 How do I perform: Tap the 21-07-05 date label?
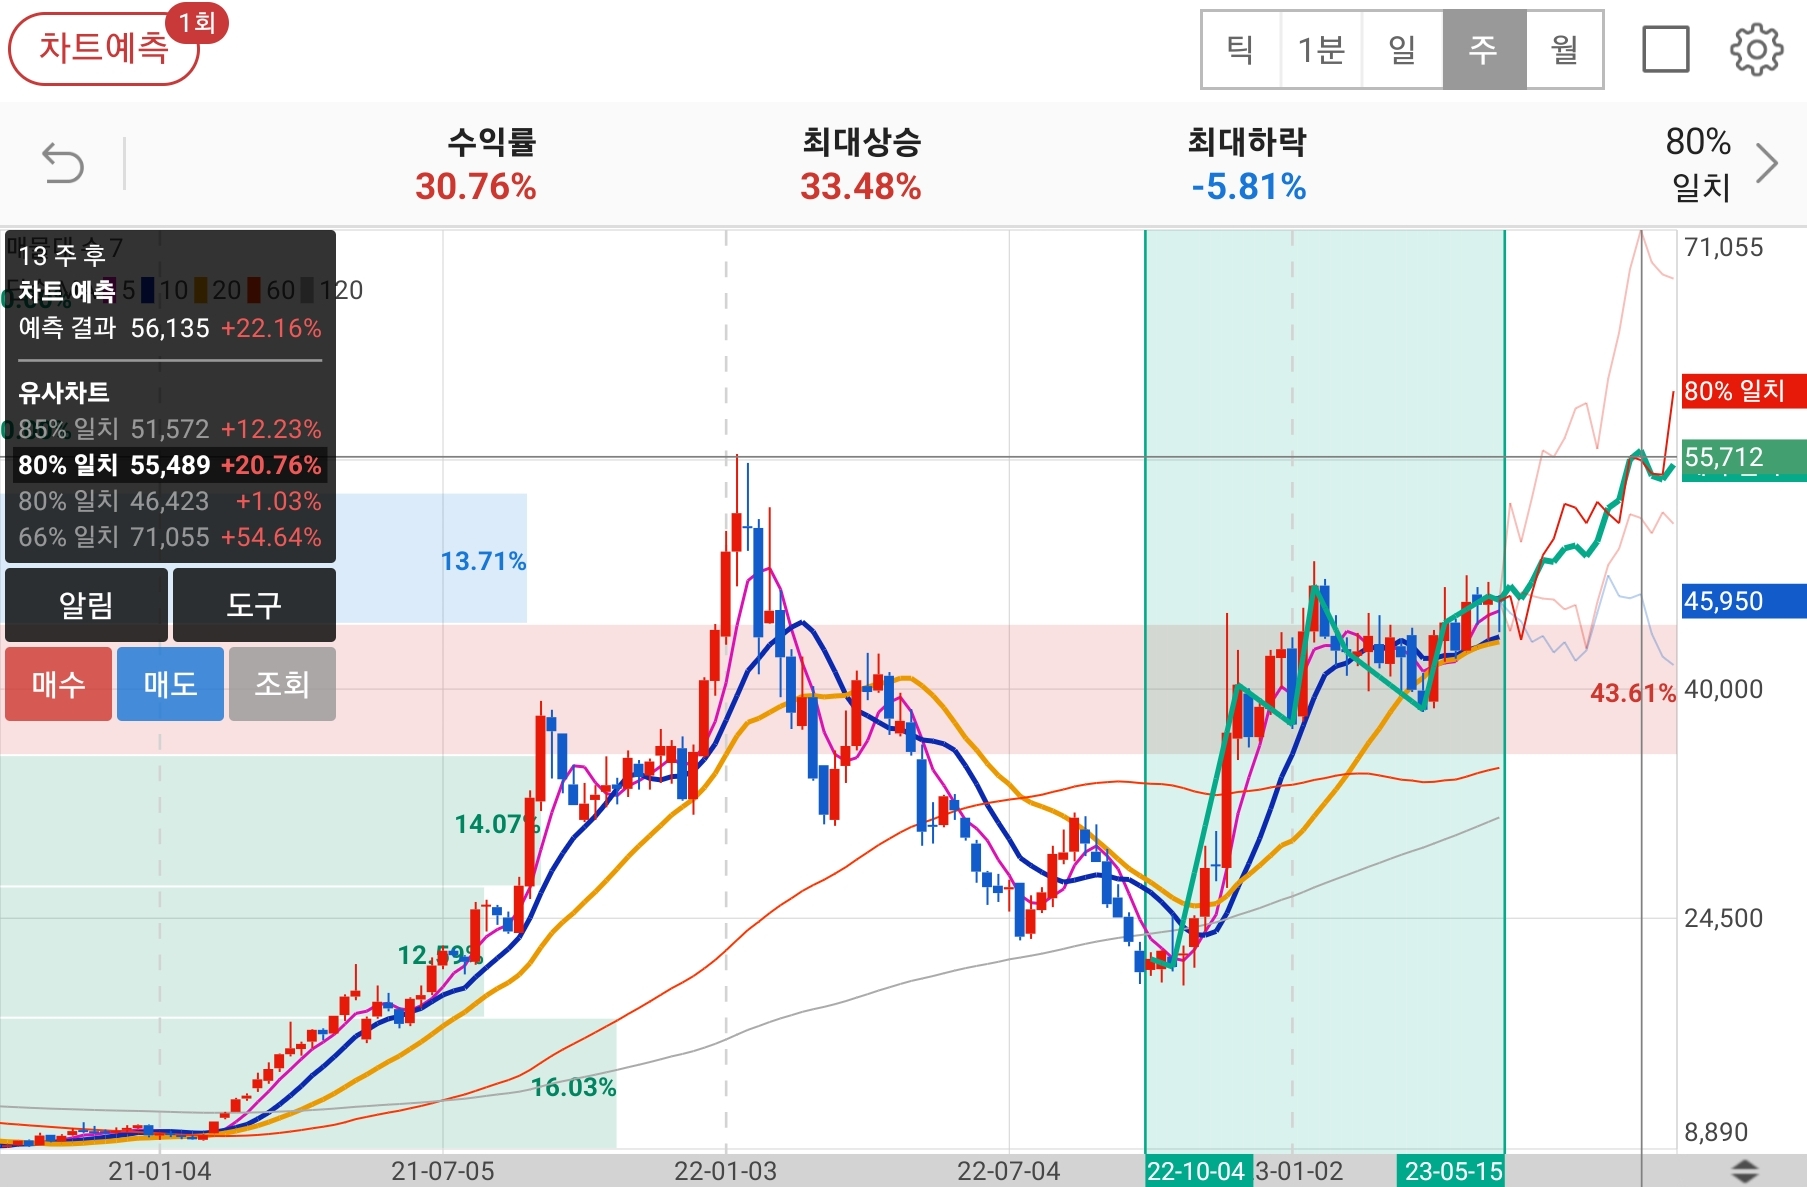pyautogui.click(x=442, y=1171)
